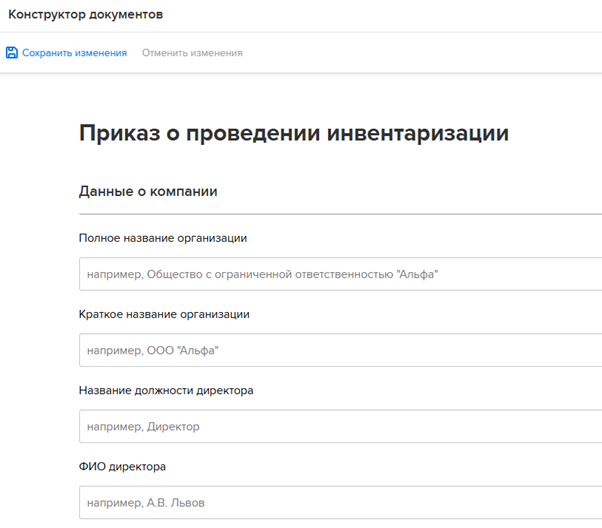Image resolution: width=602 pixels, height=528 pixels.
Task: Click the divider line below 'Данные о компании'
Action: coord(340,214)
